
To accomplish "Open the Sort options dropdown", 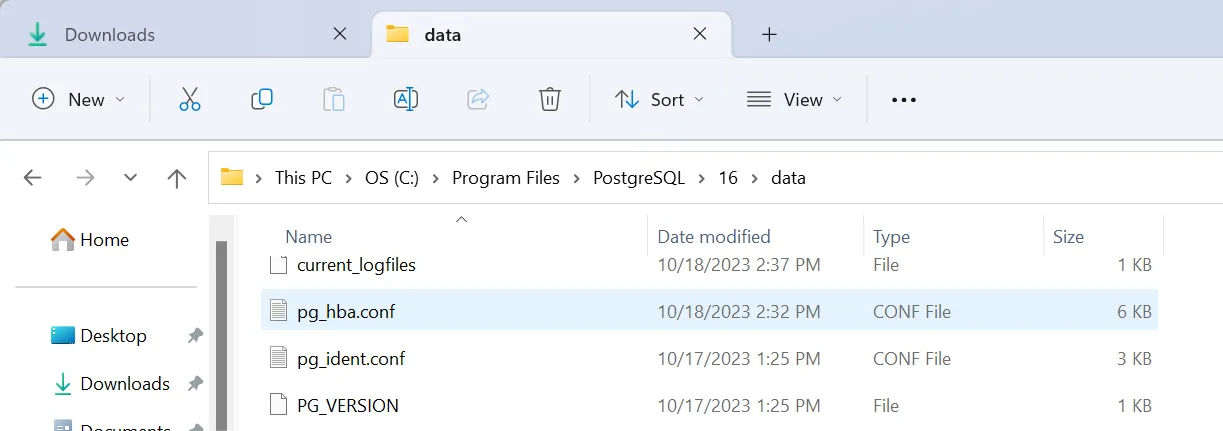I will point(658,99).
